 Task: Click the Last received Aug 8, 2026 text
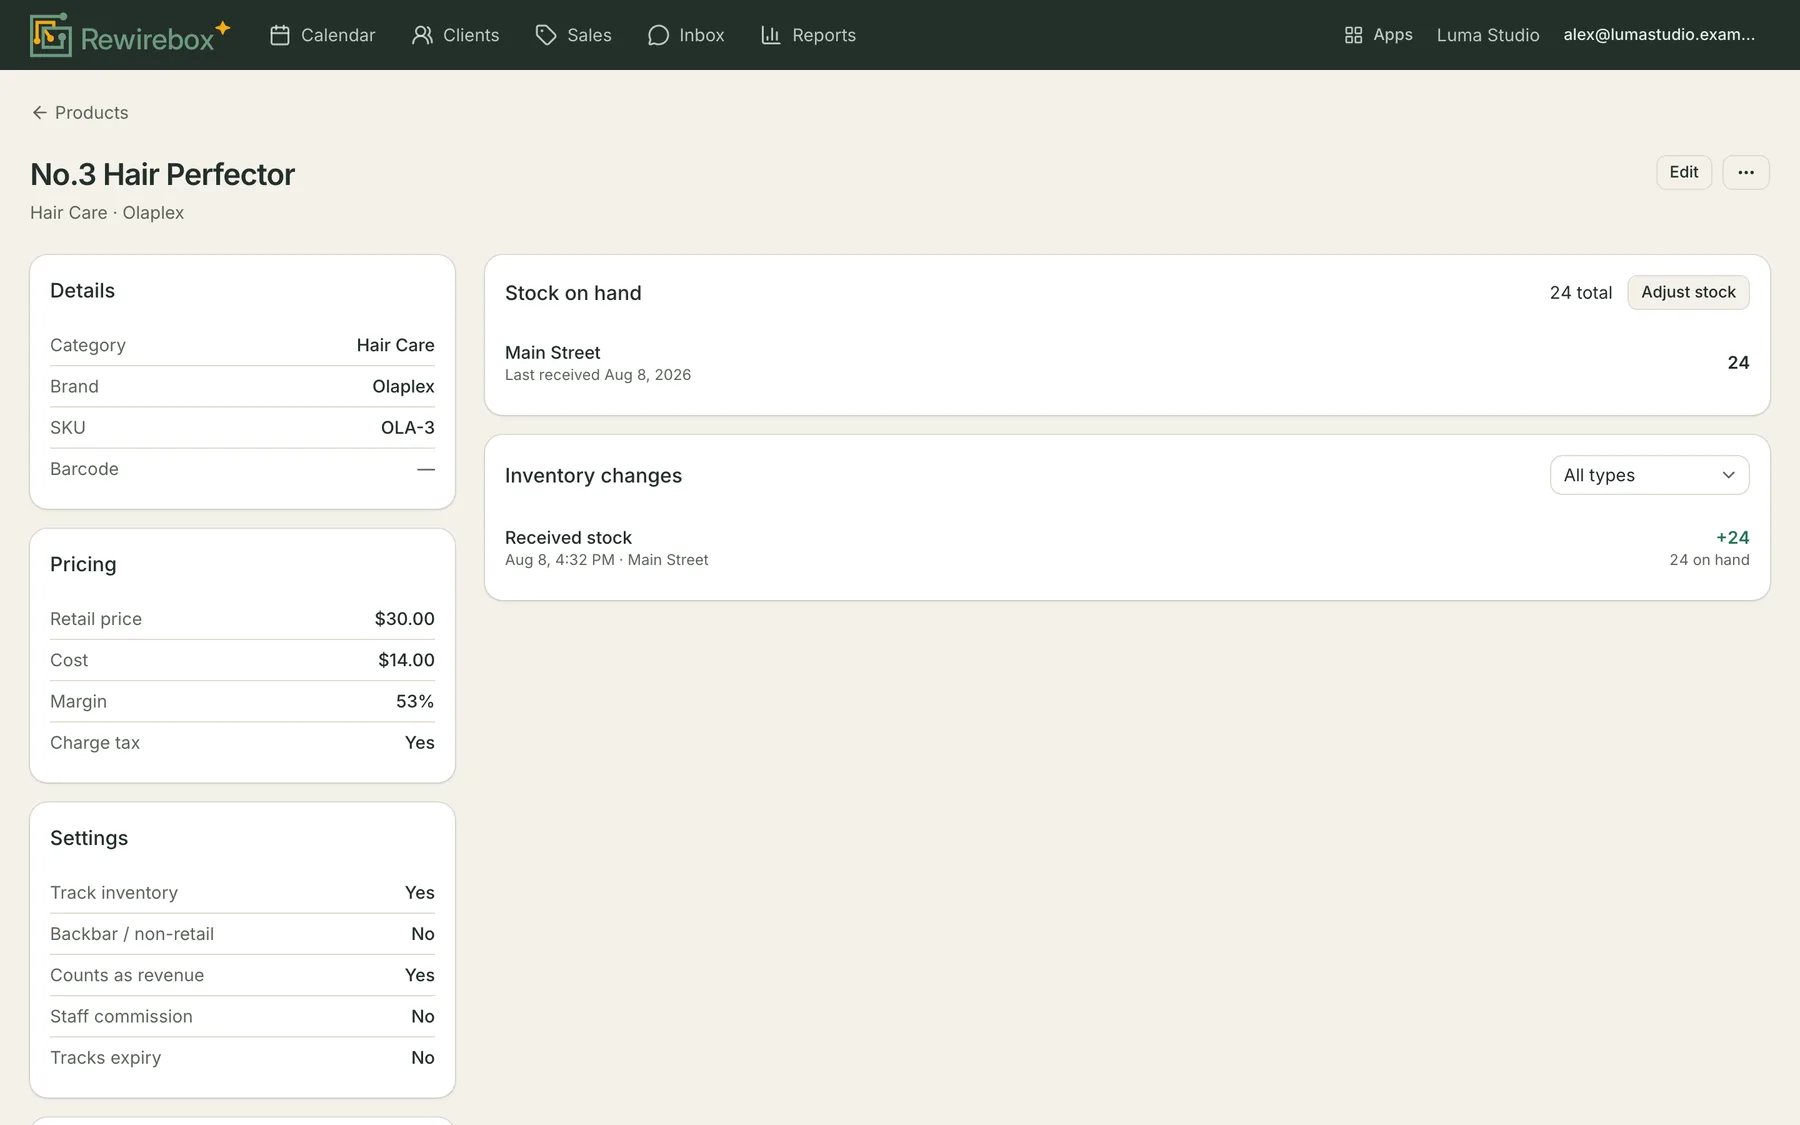click(598, 375)
